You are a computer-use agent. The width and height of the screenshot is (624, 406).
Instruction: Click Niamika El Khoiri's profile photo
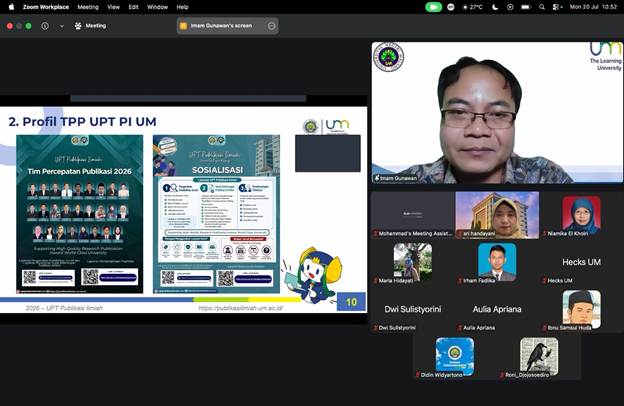(x=581, y=215)
